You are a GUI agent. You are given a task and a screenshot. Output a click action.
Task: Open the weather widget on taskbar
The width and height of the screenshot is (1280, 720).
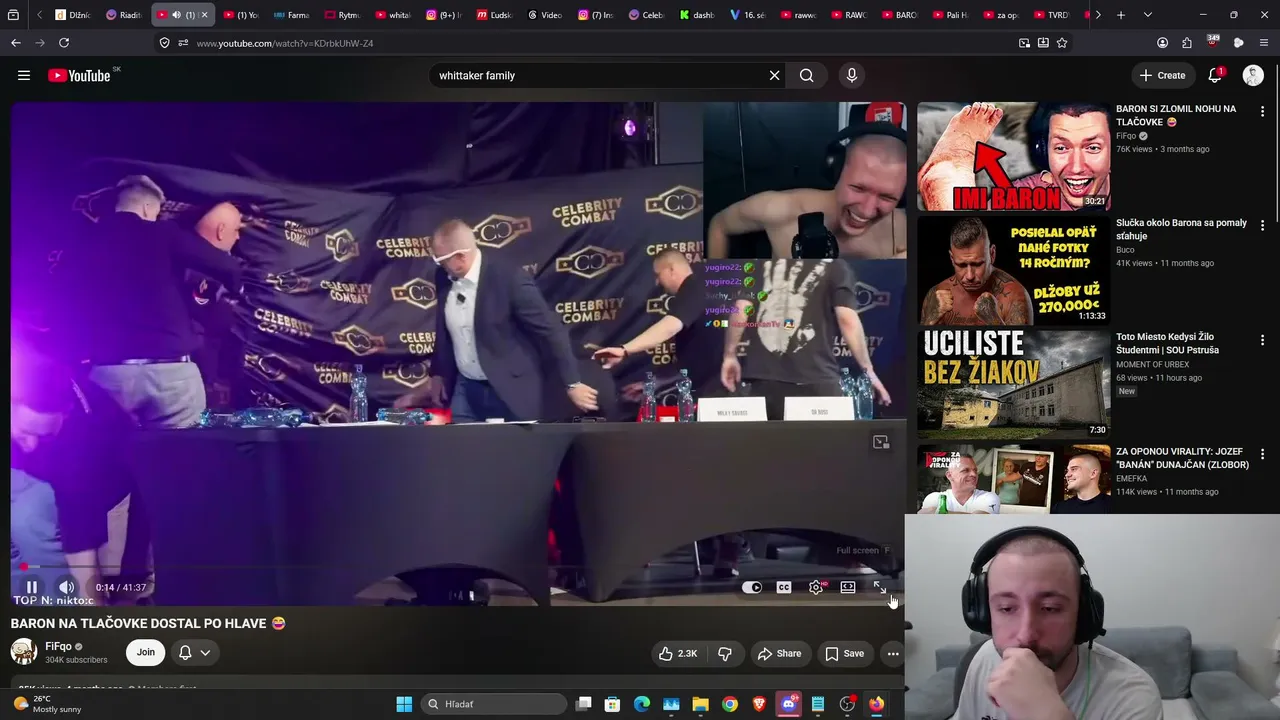tap(48, 704)
